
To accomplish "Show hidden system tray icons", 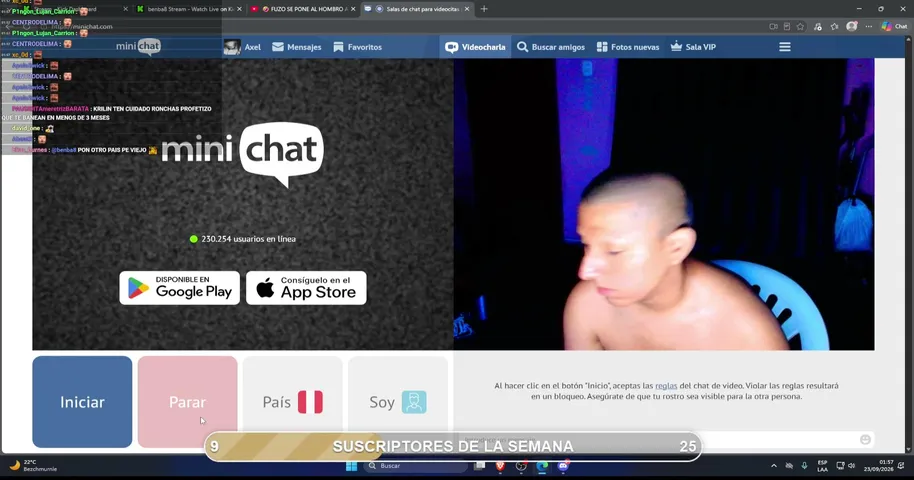I will [774, 466].
